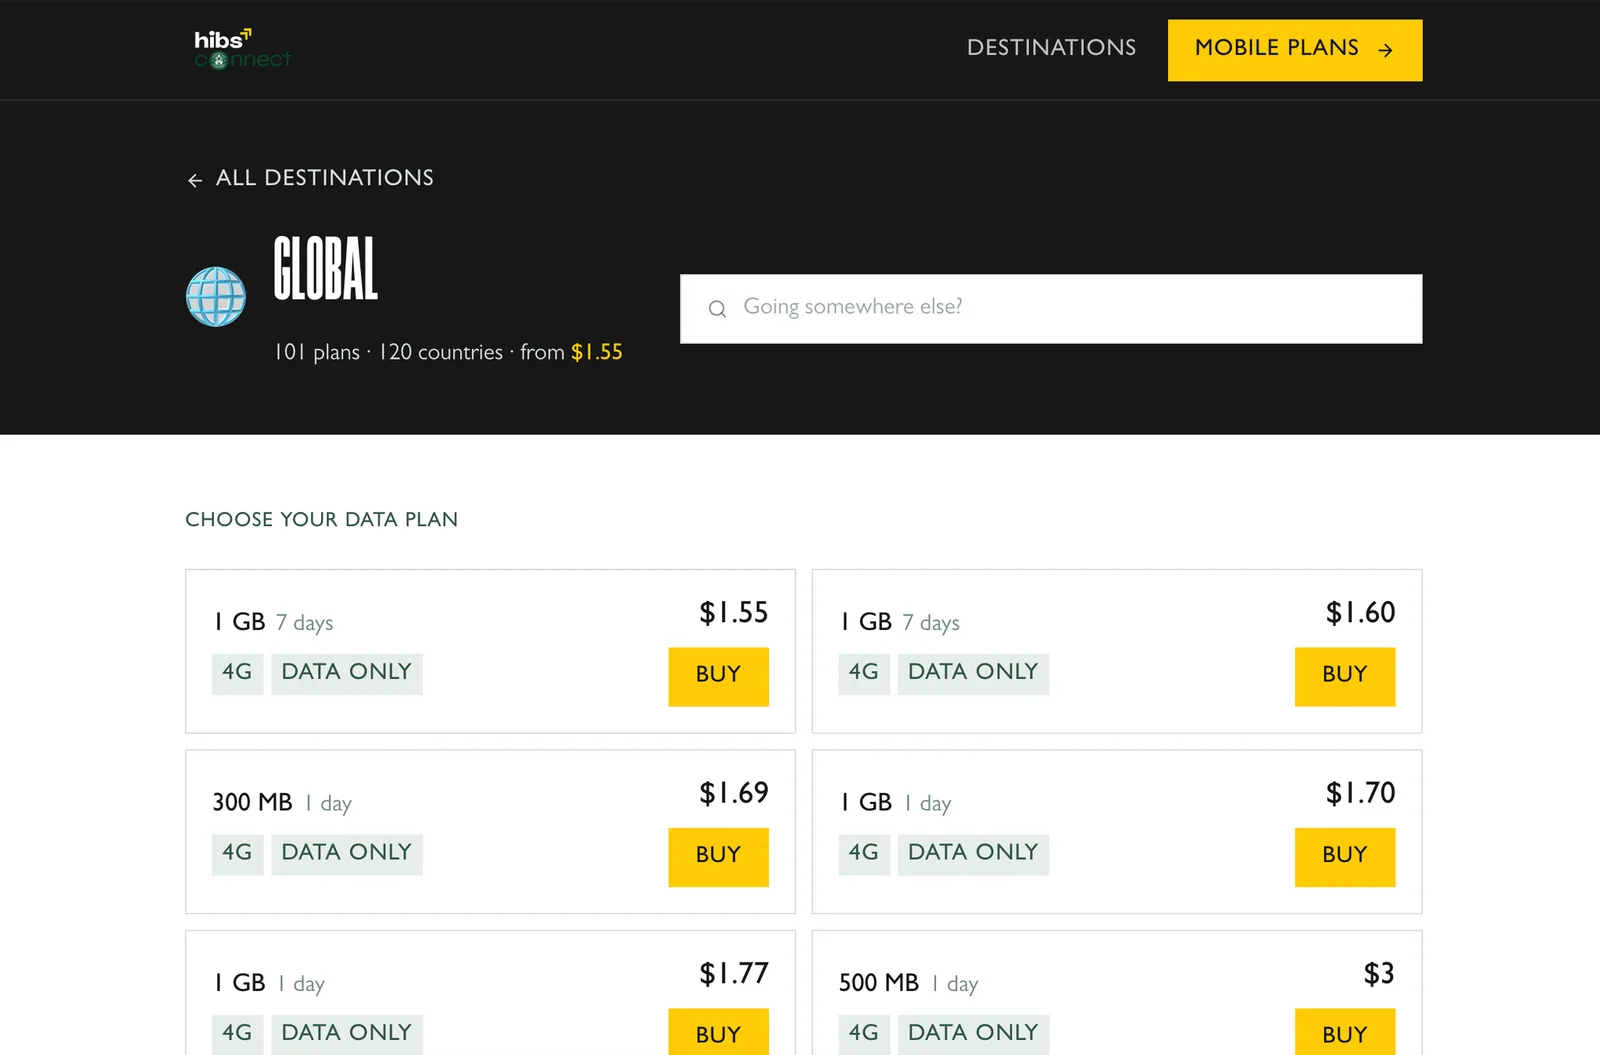Open the hibs connect logo home link
Image resolution: width=1600 pixels, height=1055 pixels.
point(243,49)
